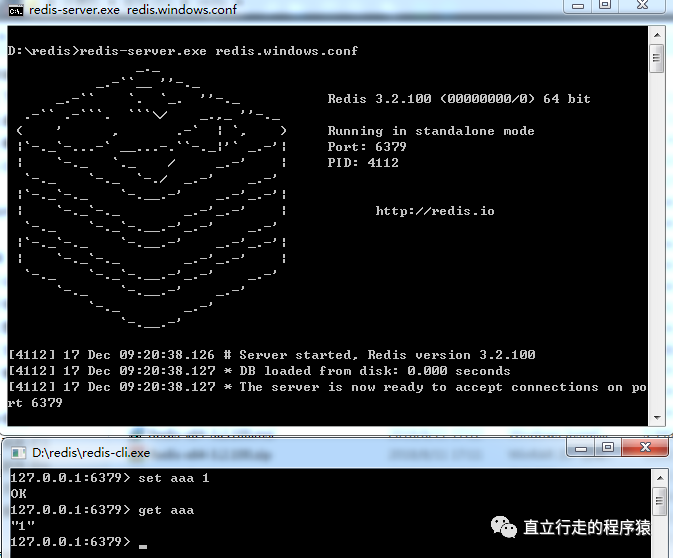Click the redis-cli.exe window title icon

click(x=18, y=453)
